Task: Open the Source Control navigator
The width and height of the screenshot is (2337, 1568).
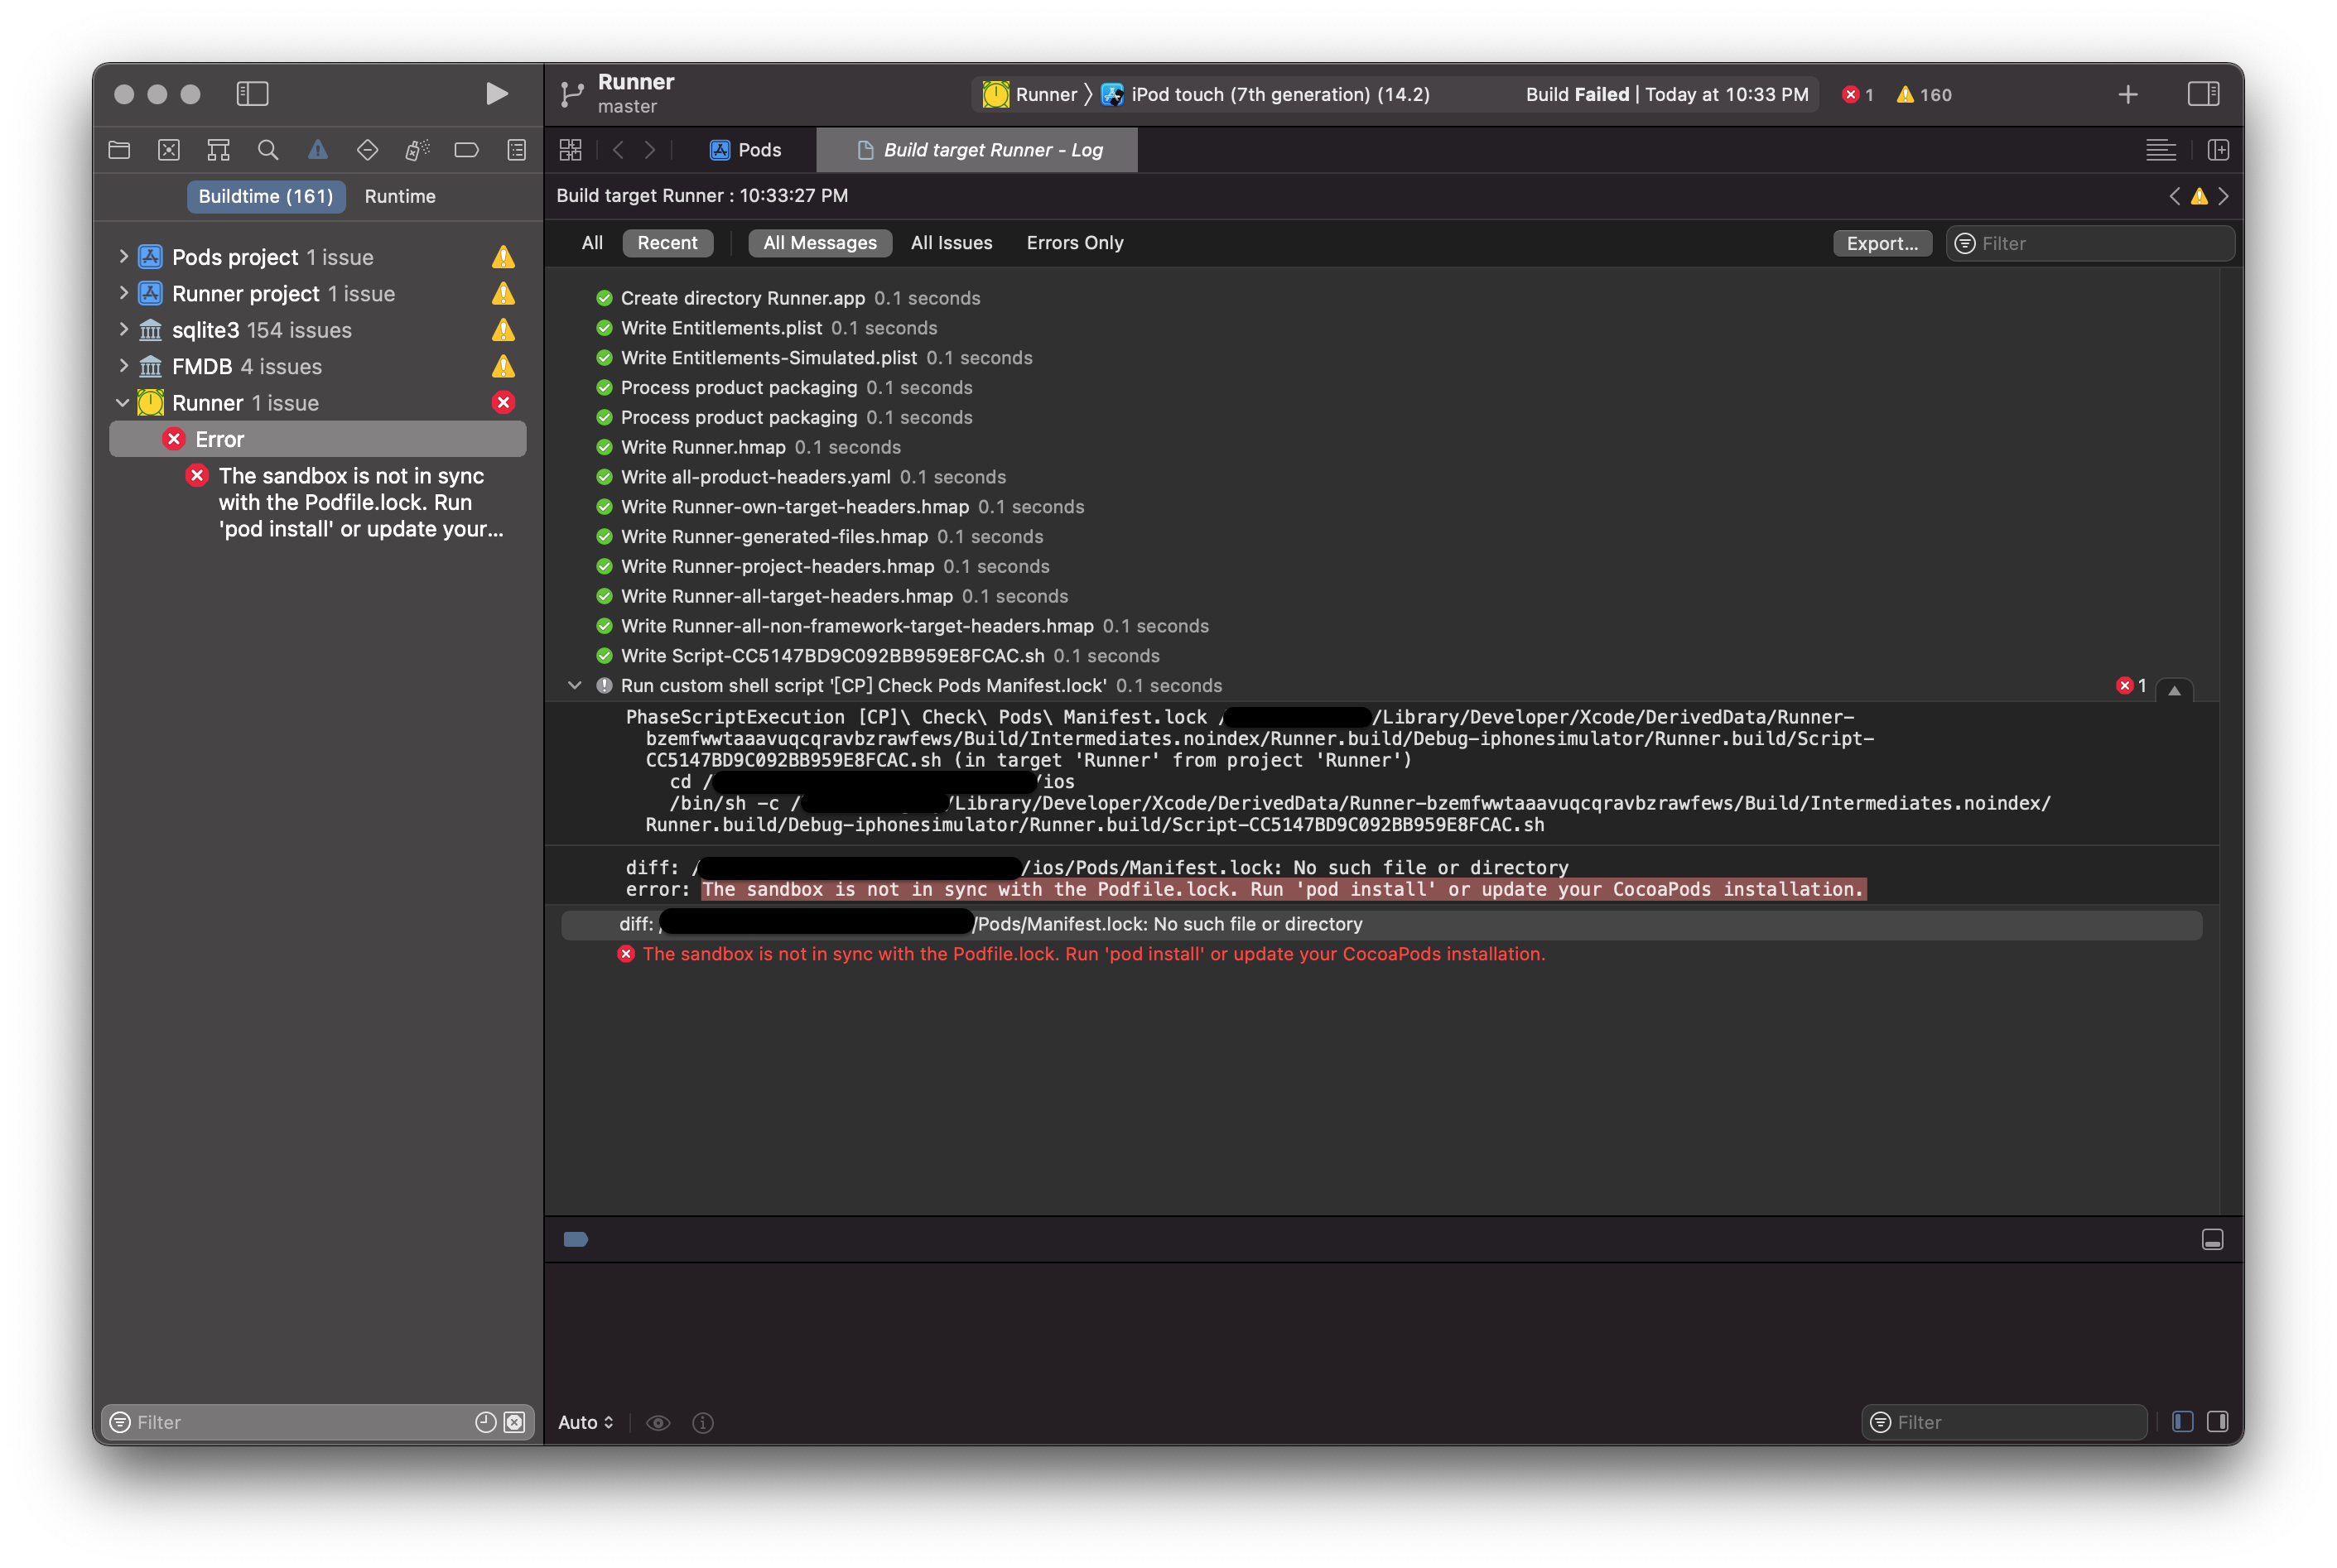Action: click(169, 150)
